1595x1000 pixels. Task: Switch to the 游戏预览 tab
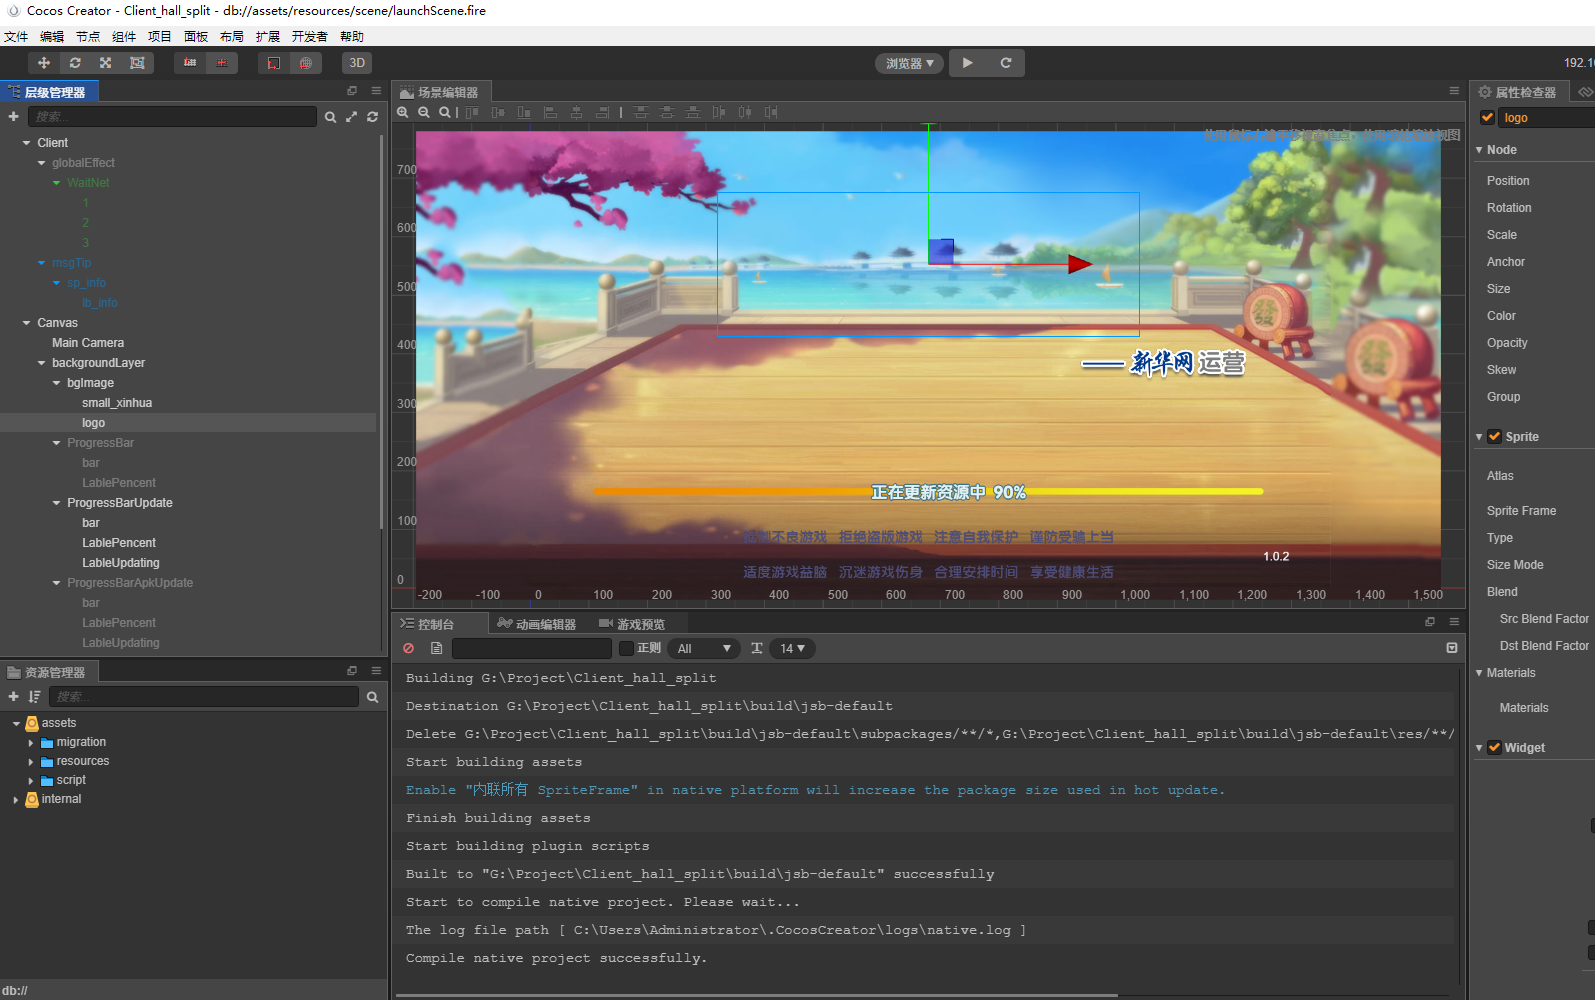632,624
